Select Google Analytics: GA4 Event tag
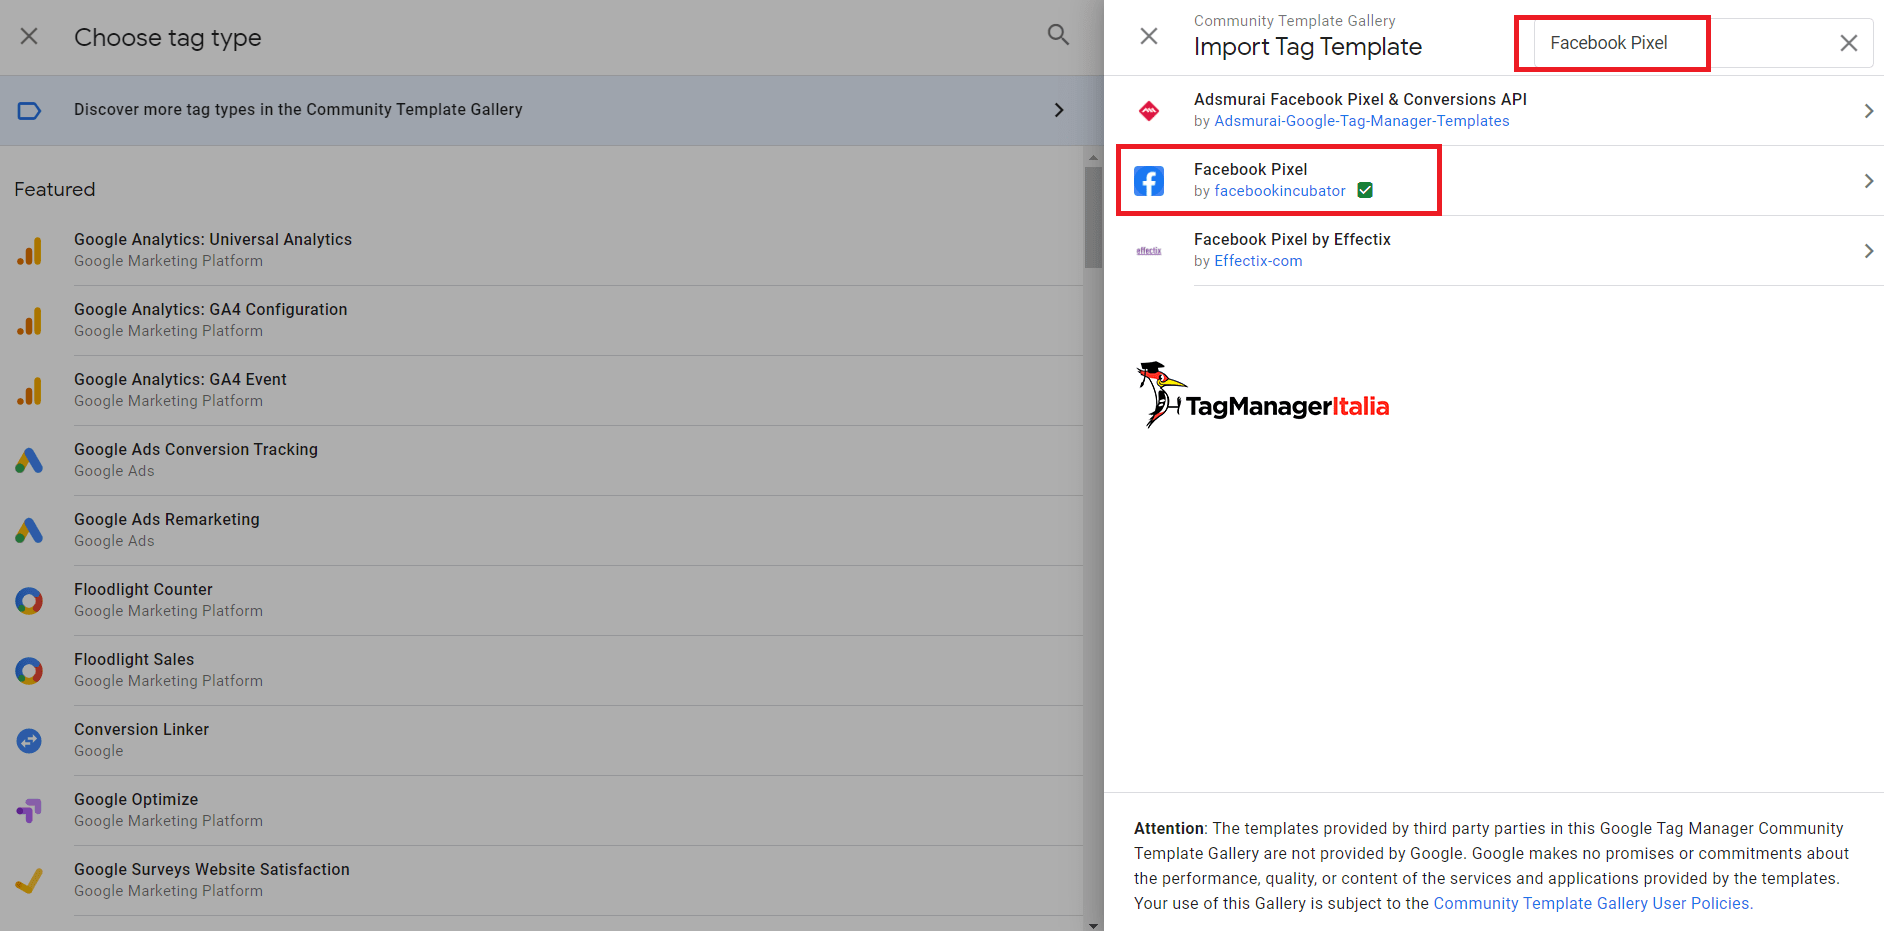The height and width of the screenshot is (931, 1884). pos(541,391)
